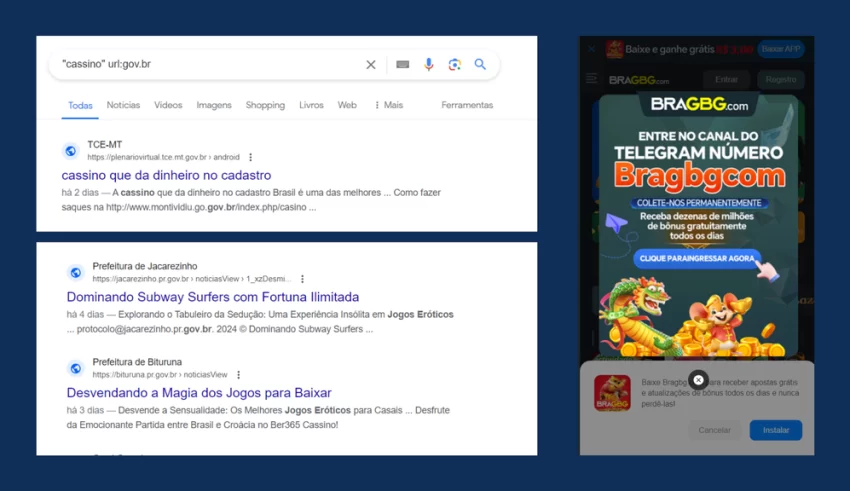Click the Registro button on BRAGBG

point(781,79)
